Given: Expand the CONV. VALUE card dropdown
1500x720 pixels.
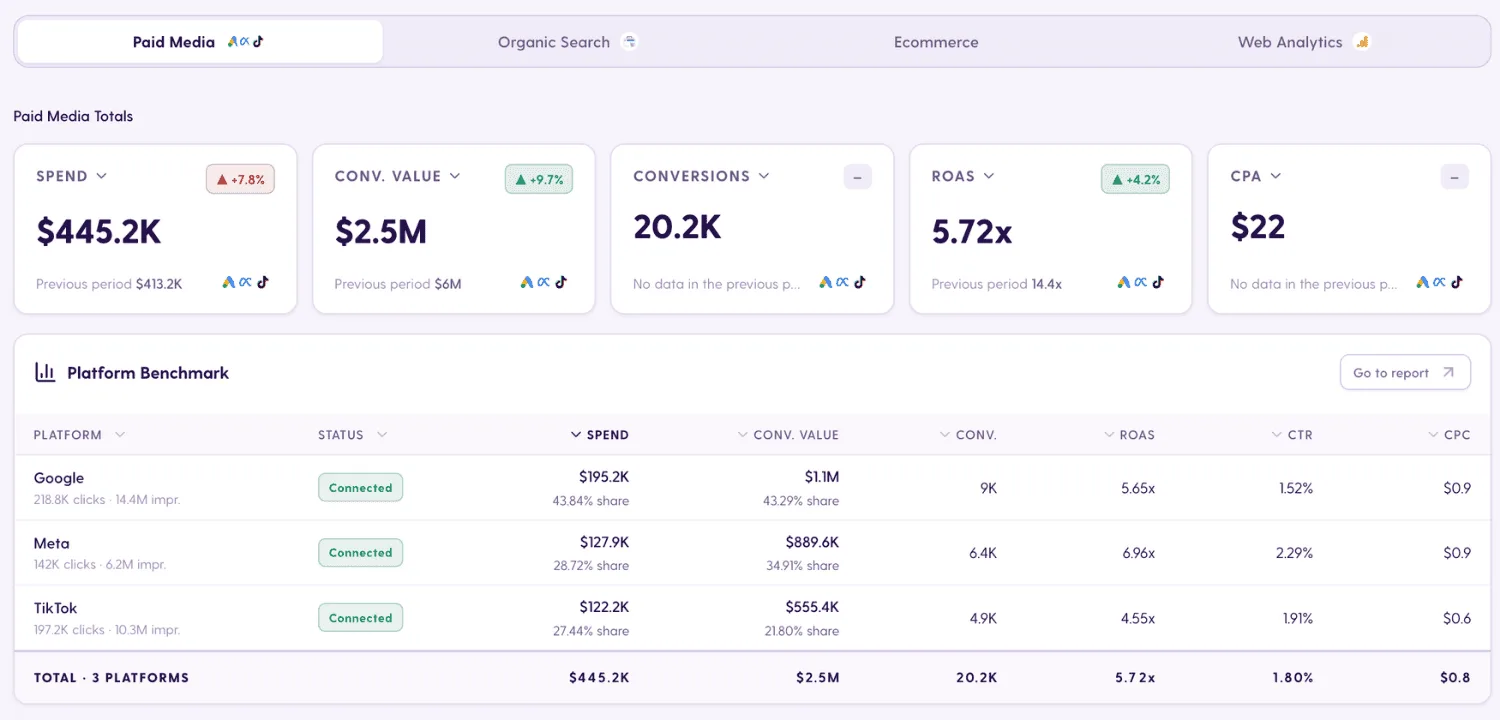Looking at the screenshot, I should [x=455, y=176].
